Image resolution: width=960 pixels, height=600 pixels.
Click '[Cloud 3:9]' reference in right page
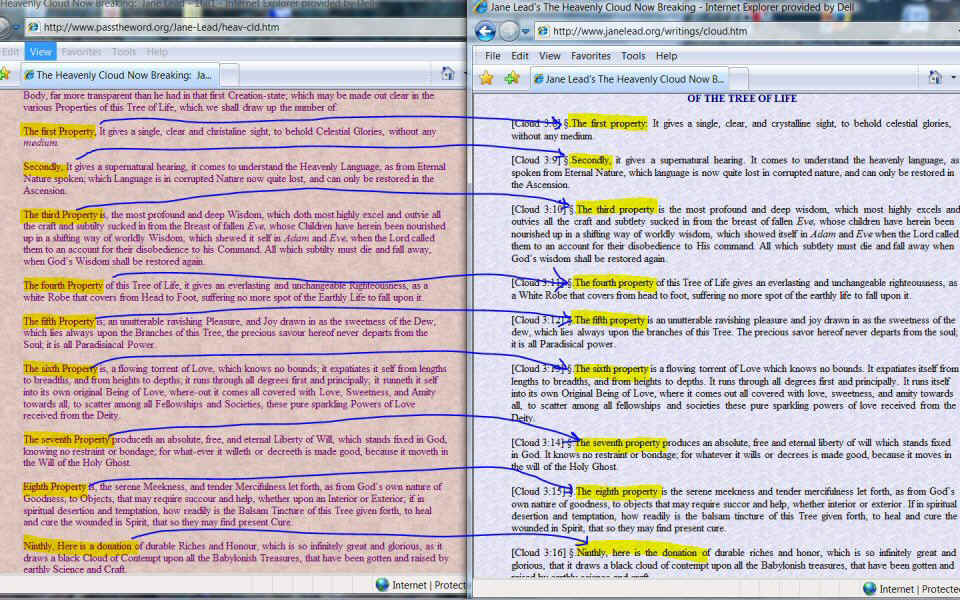click(x=536, y=160)
